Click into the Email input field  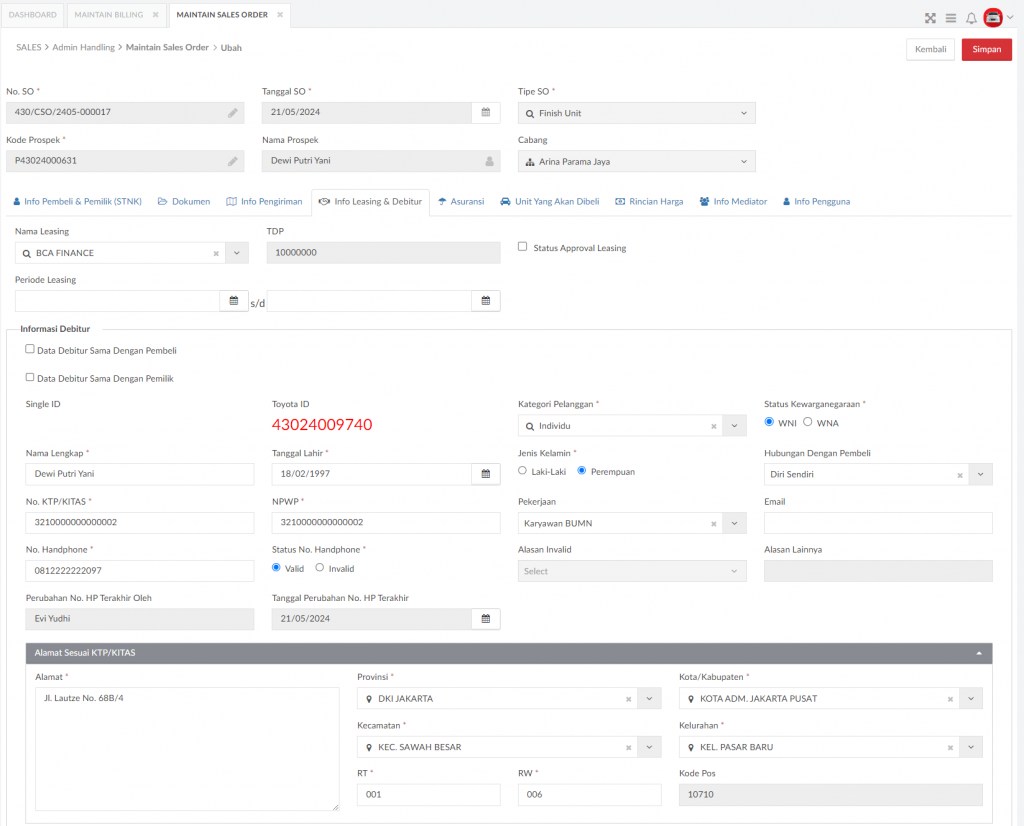[x=878, y=523]
